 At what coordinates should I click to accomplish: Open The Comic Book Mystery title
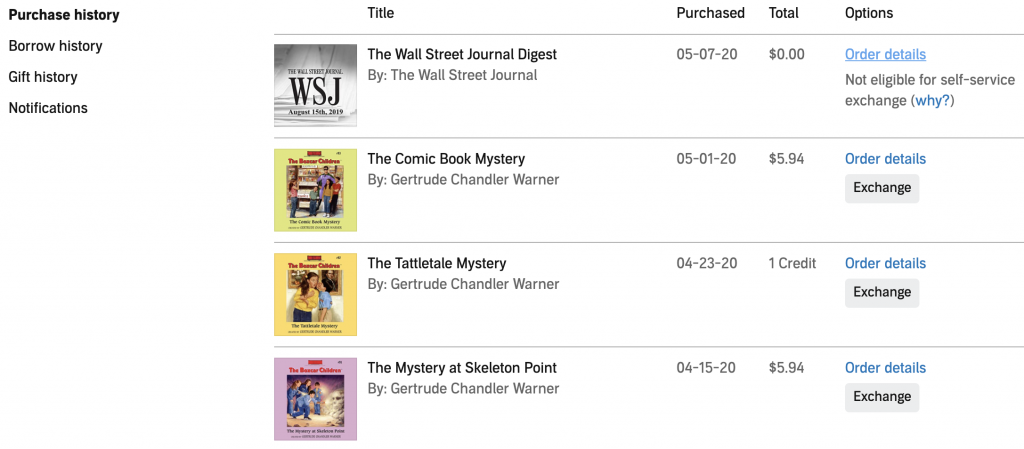point(446,159)
